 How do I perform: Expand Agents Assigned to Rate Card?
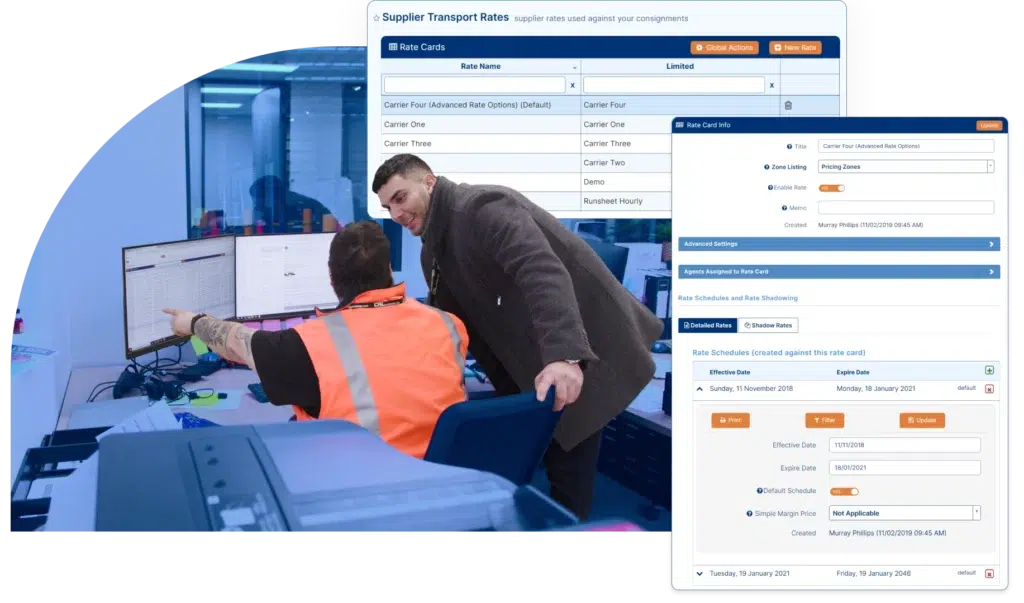[838, 271]
